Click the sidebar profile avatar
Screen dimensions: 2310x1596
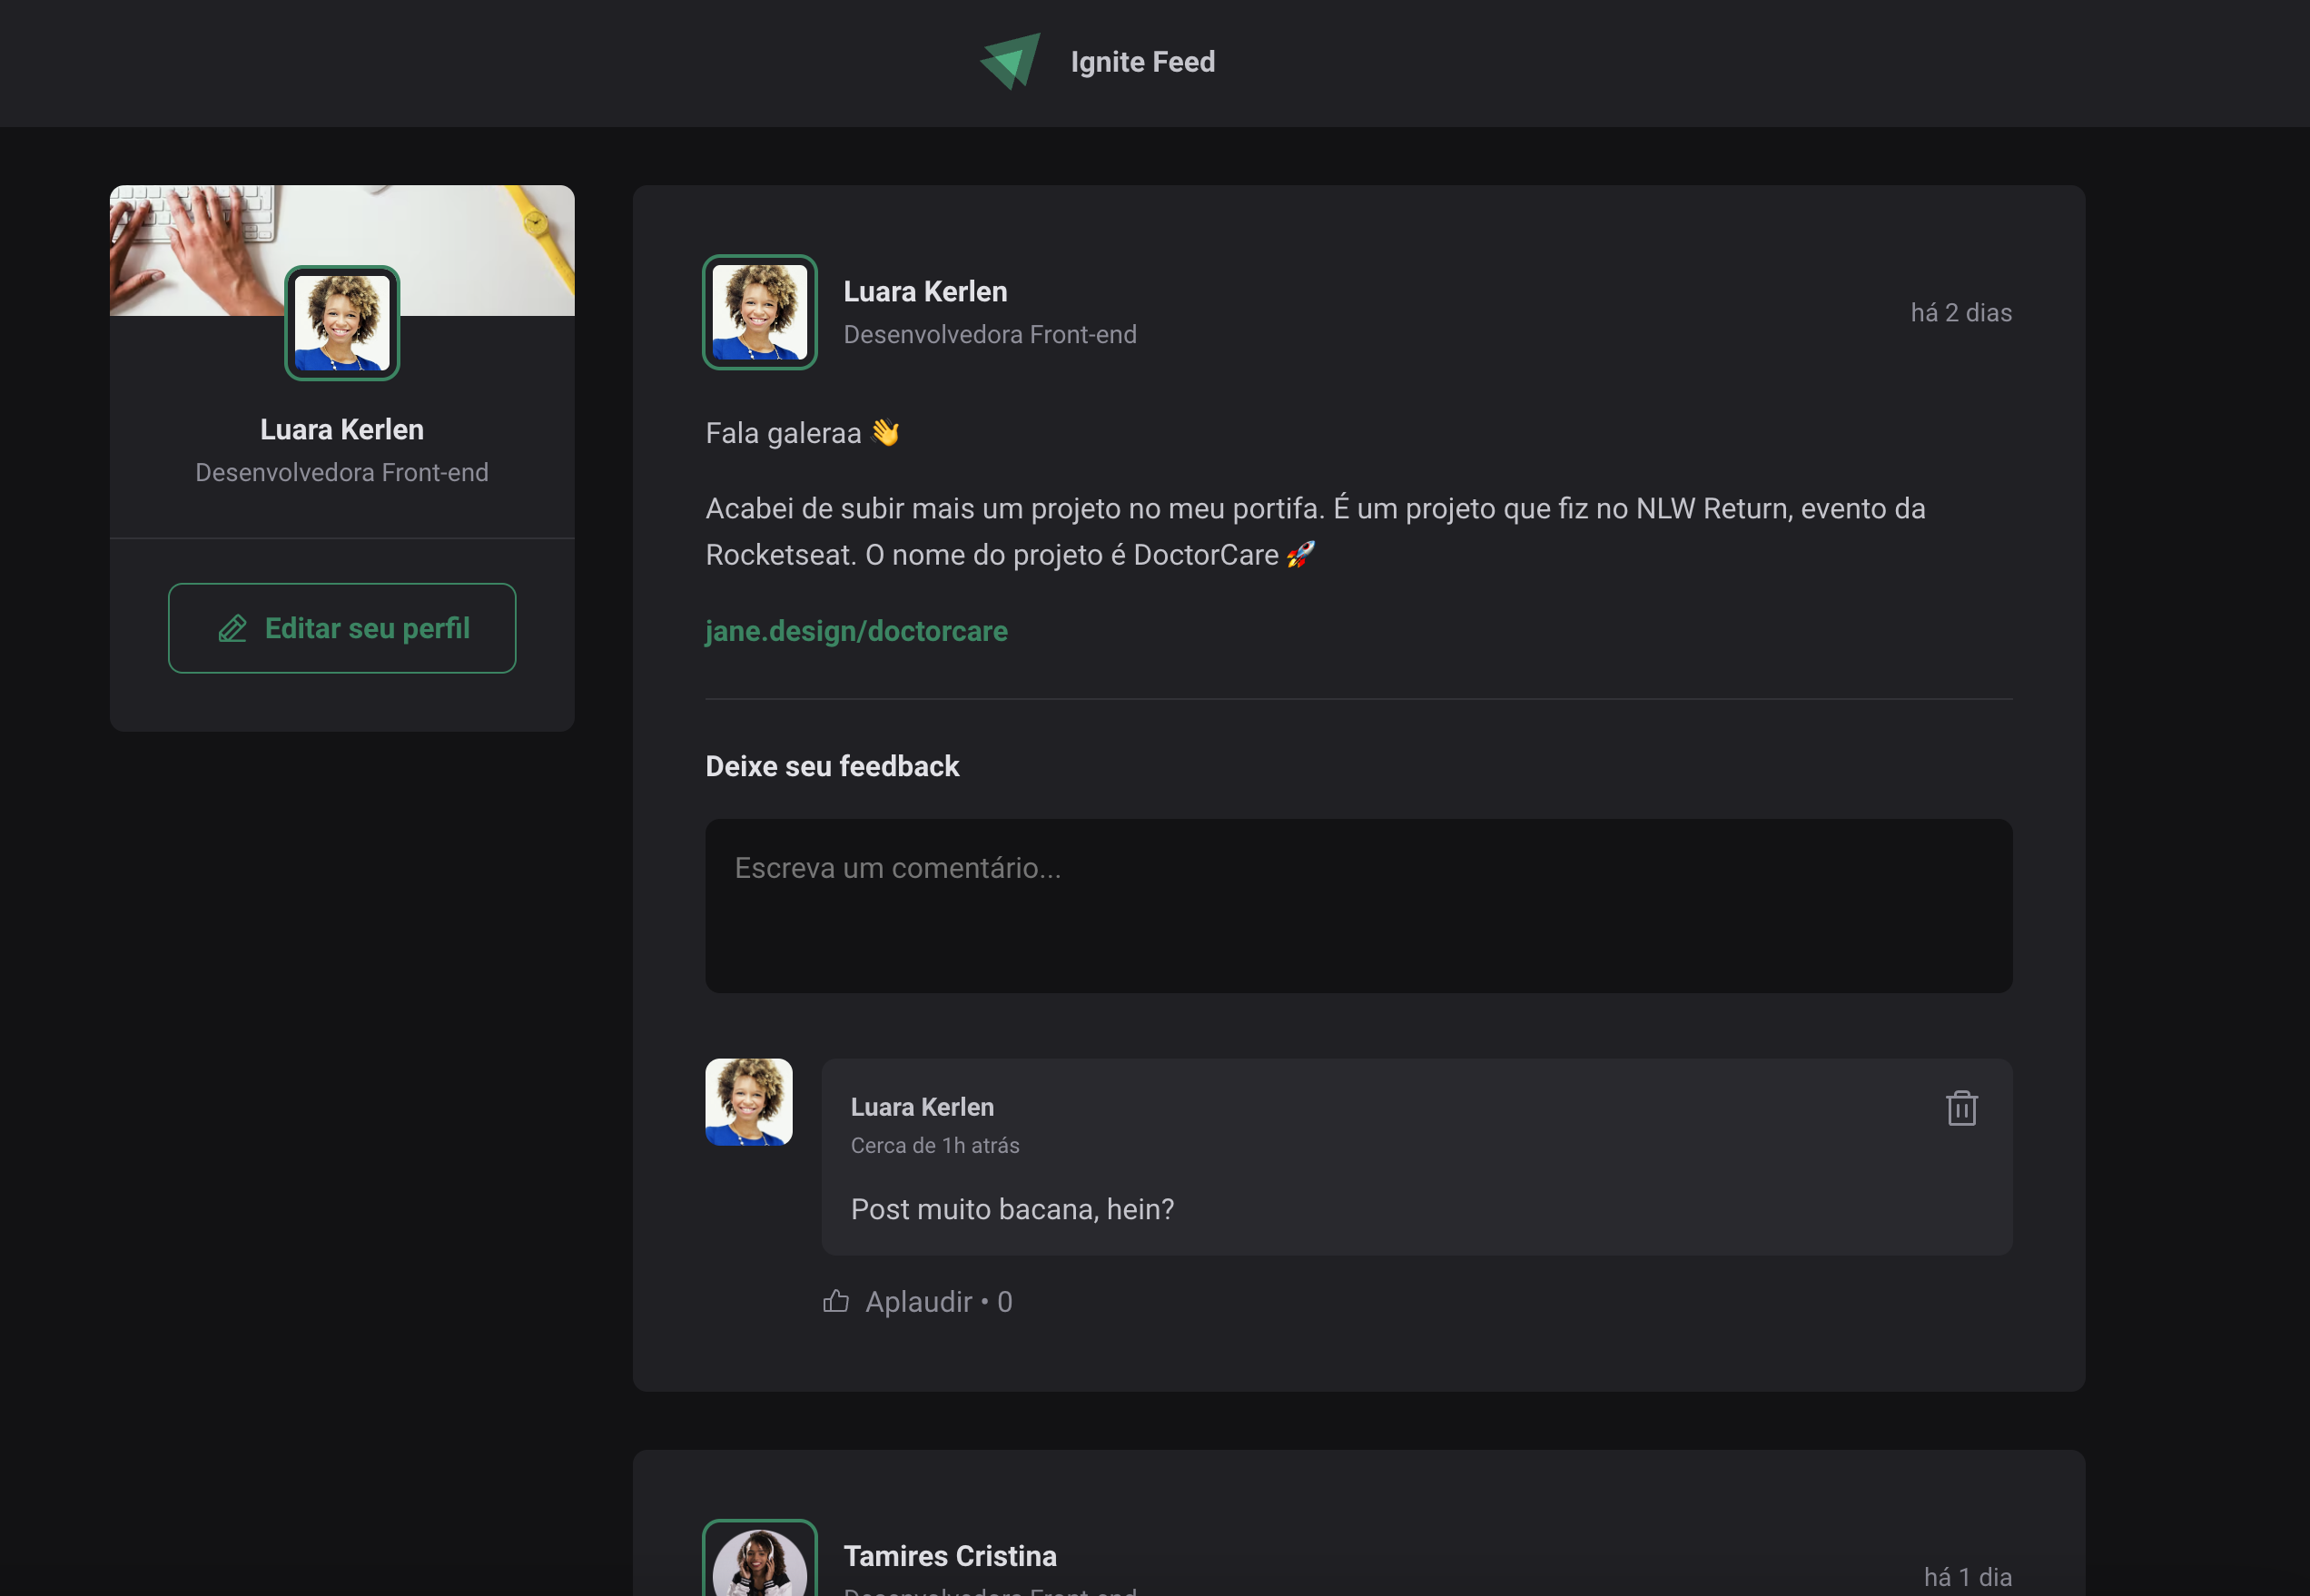point(342,323)
